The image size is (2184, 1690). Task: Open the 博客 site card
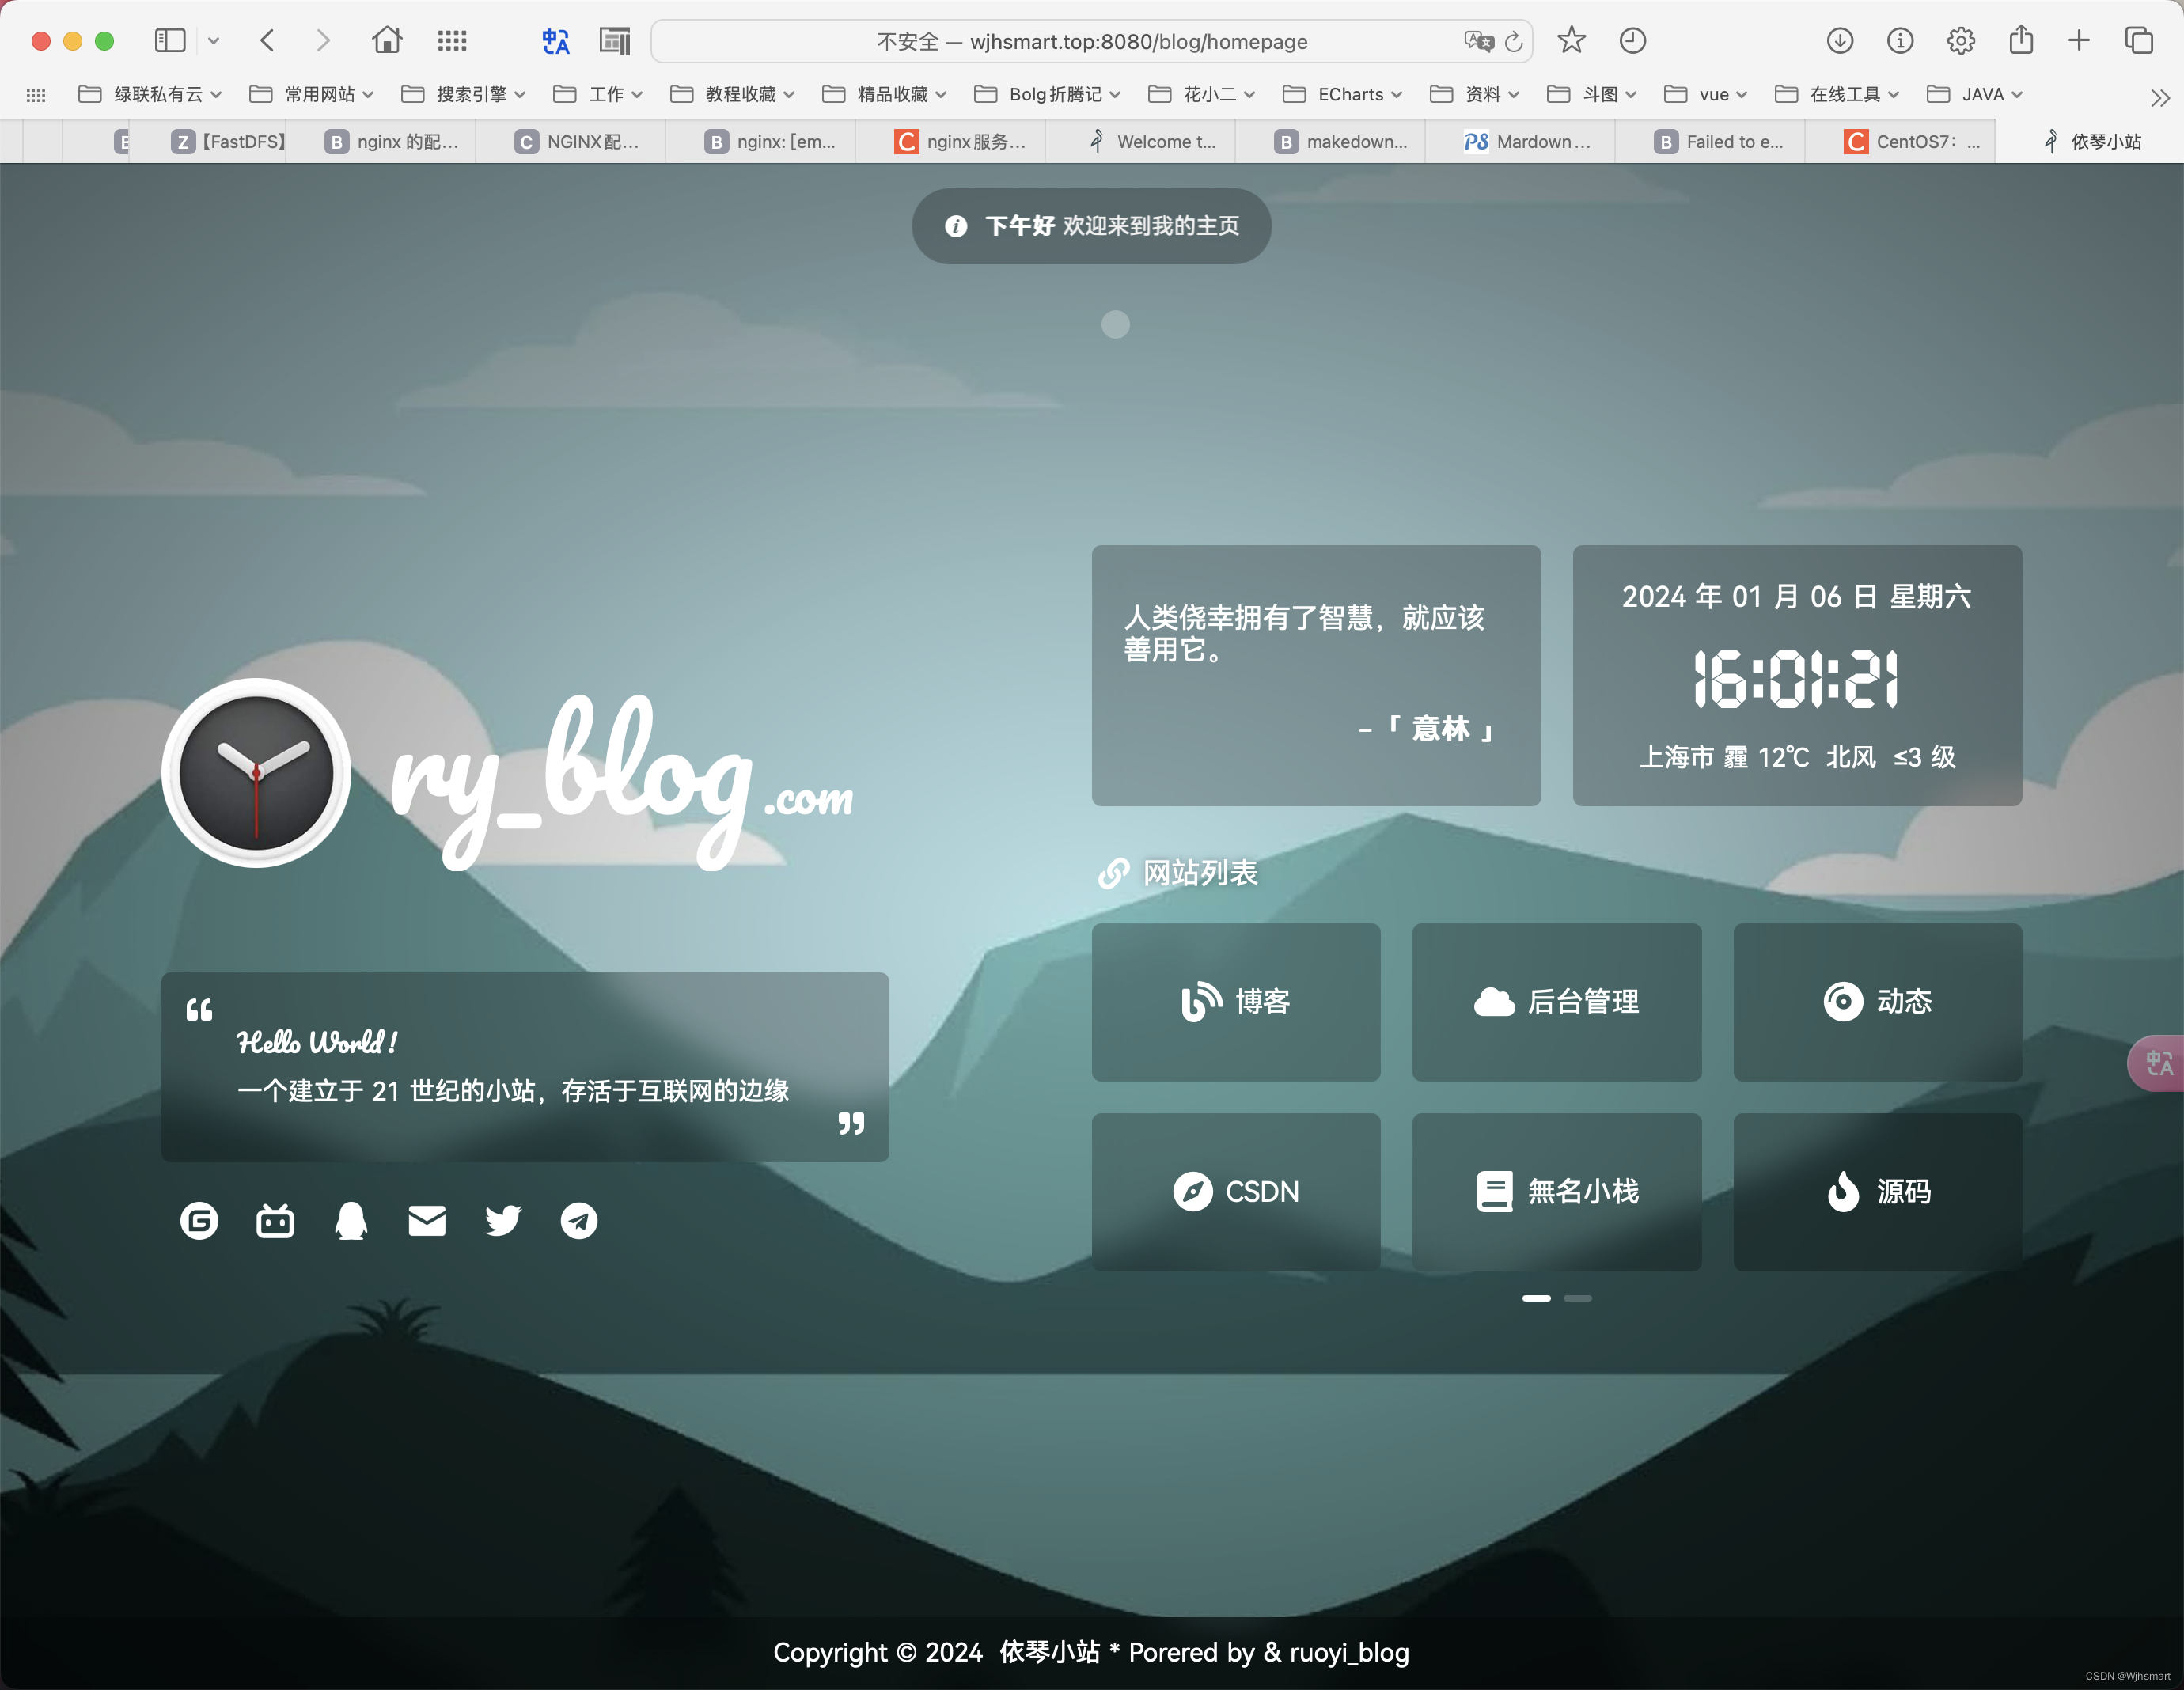[1236, 1002]
